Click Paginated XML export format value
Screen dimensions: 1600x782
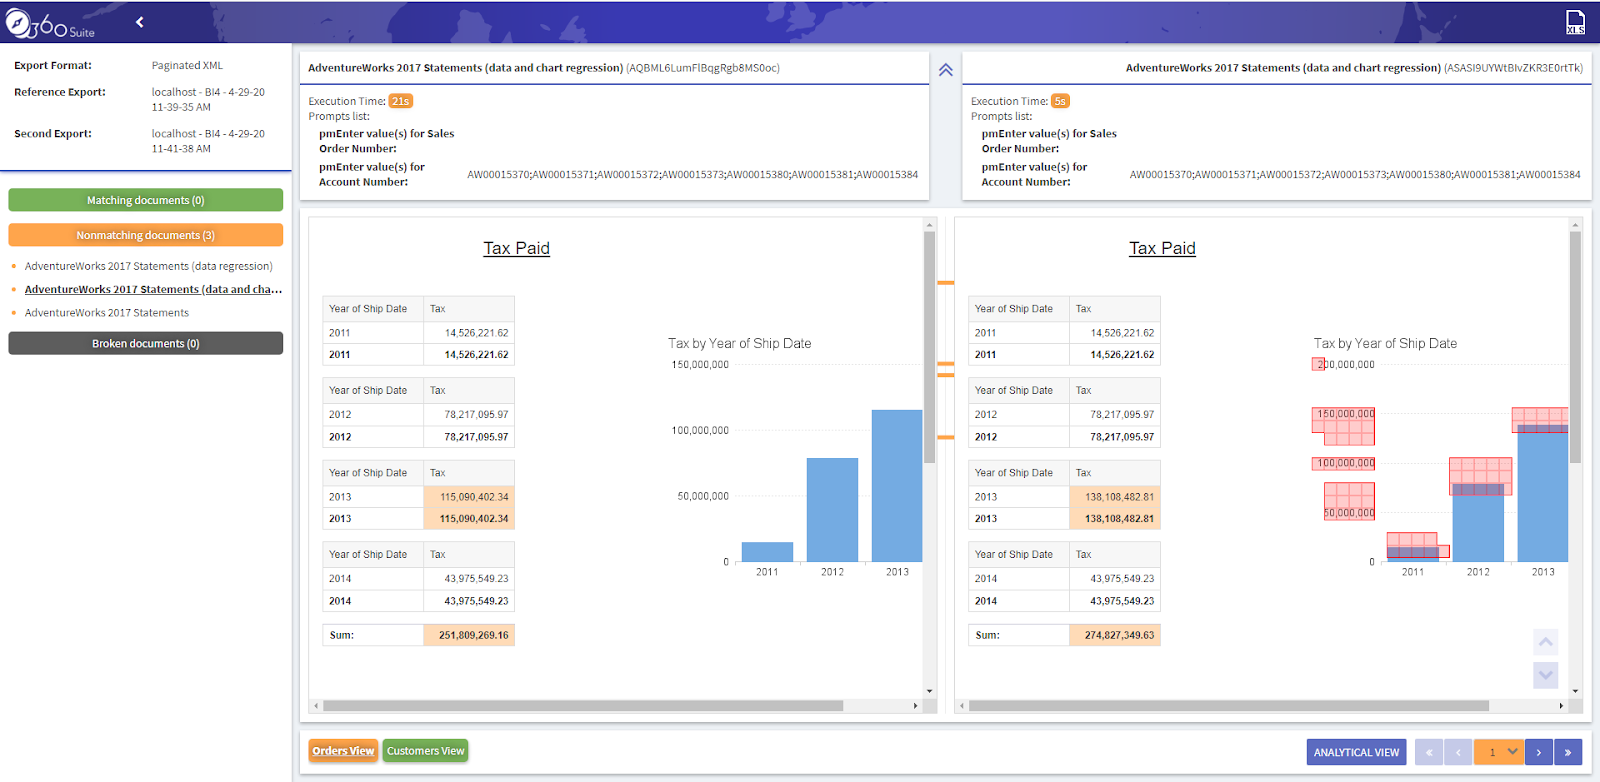pos(187,65)
